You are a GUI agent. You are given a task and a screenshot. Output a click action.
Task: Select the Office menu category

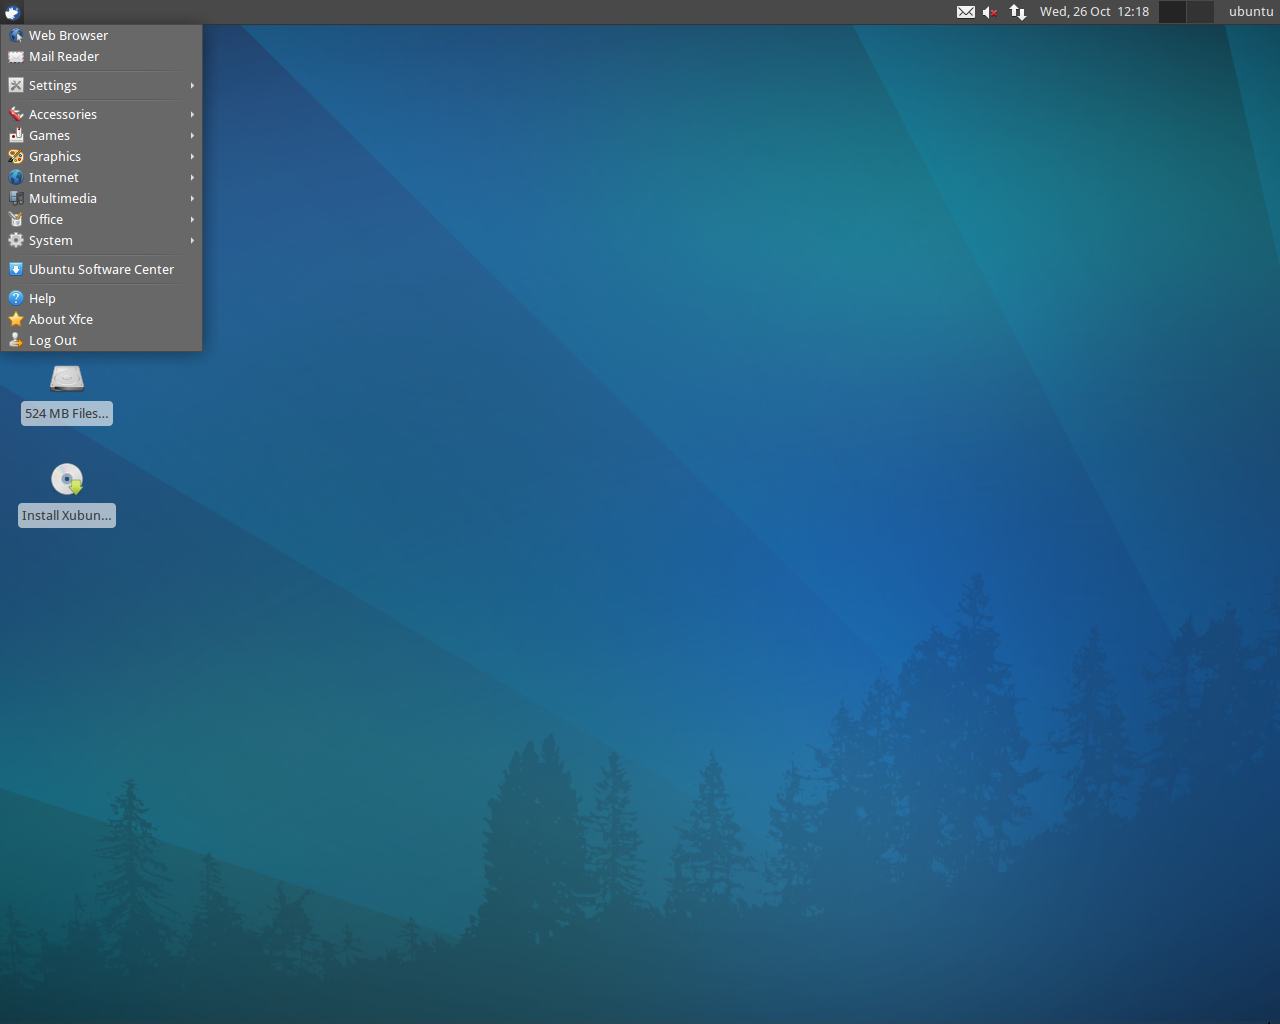click(x=101, y=219)
